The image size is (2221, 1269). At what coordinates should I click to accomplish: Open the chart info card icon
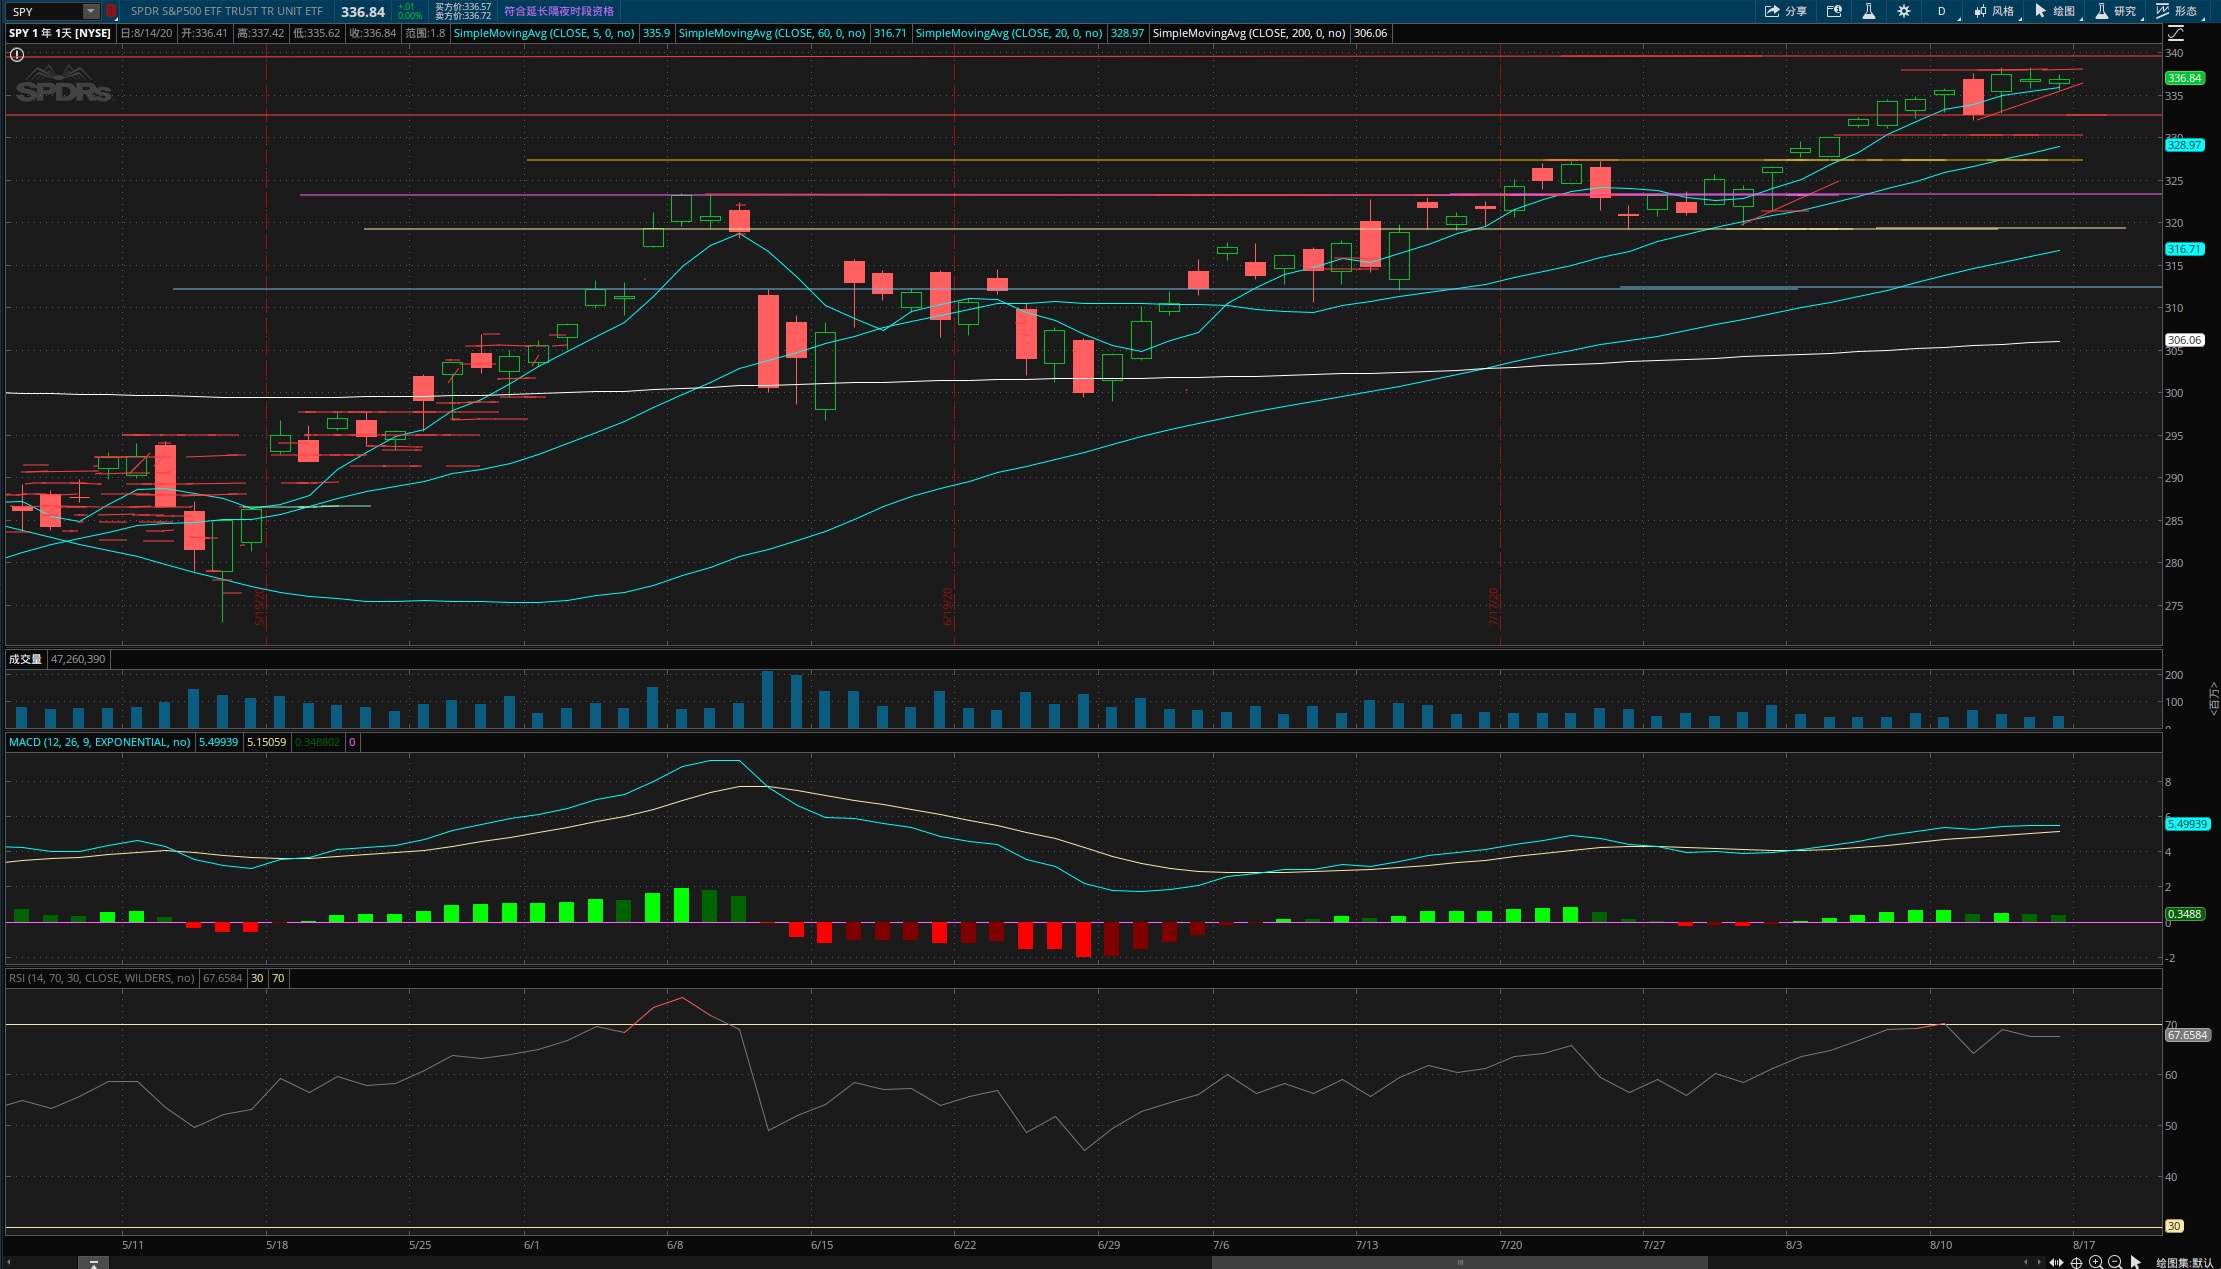tap(1834, 11)
